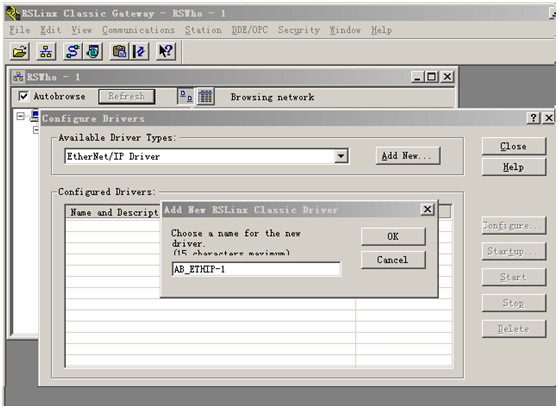This screenshot has height=408, width=558.
Task: Collapse the top network tree node
Action: pyautogui.click(x=20, y=116)
